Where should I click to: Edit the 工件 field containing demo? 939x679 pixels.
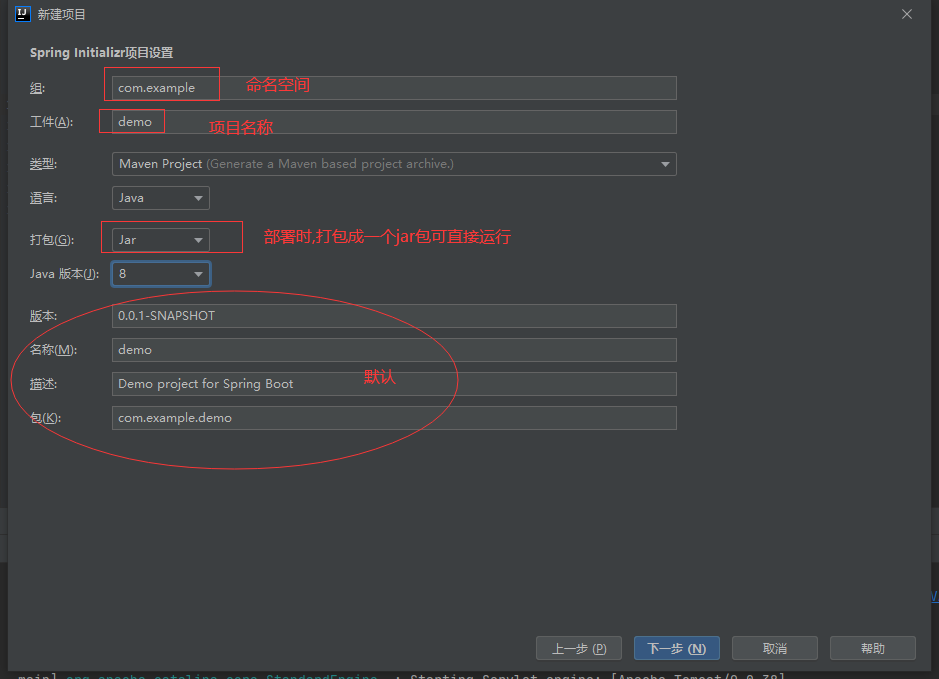pyautogui.click(x=394, y=122)
